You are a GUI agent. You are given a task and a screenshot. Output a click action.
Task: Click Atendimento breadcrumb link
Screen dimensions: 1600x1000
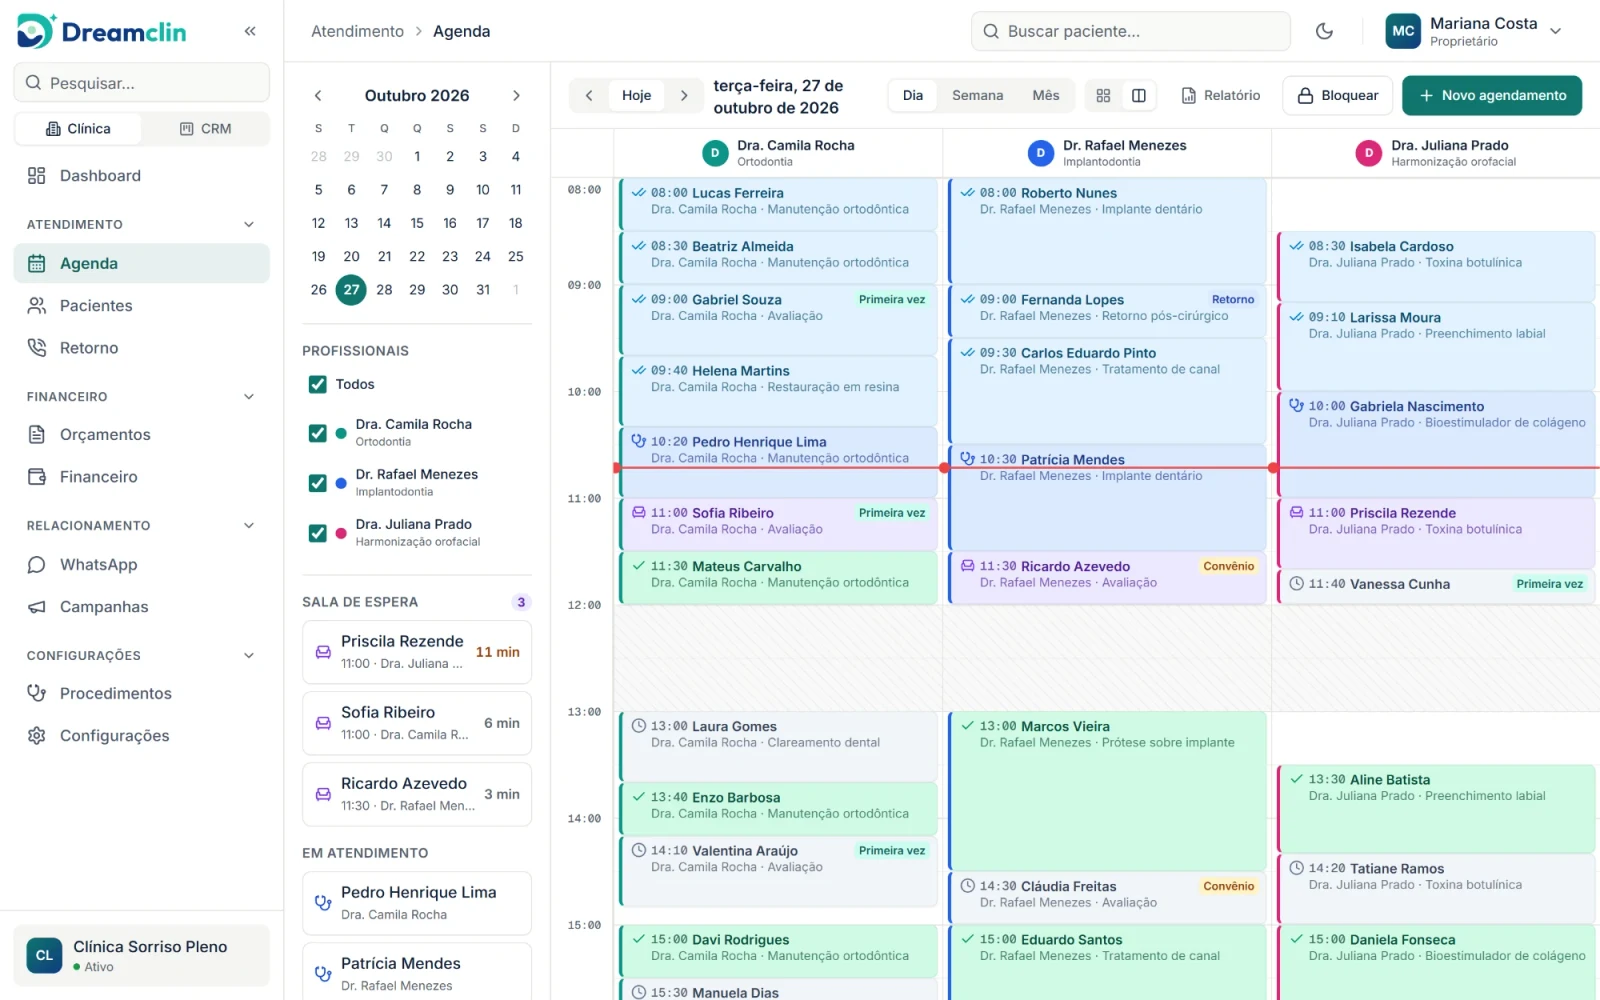point(357,31)
